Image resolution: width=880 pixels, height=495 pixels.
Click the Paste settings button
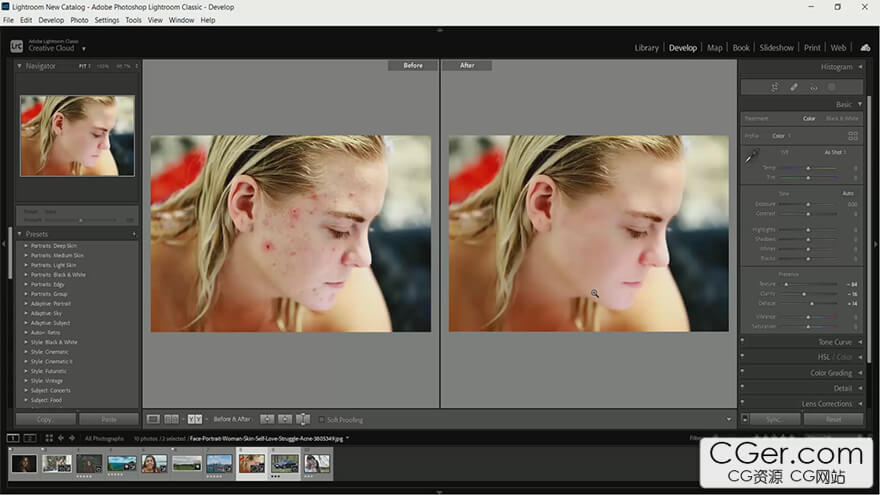point(109,419)
